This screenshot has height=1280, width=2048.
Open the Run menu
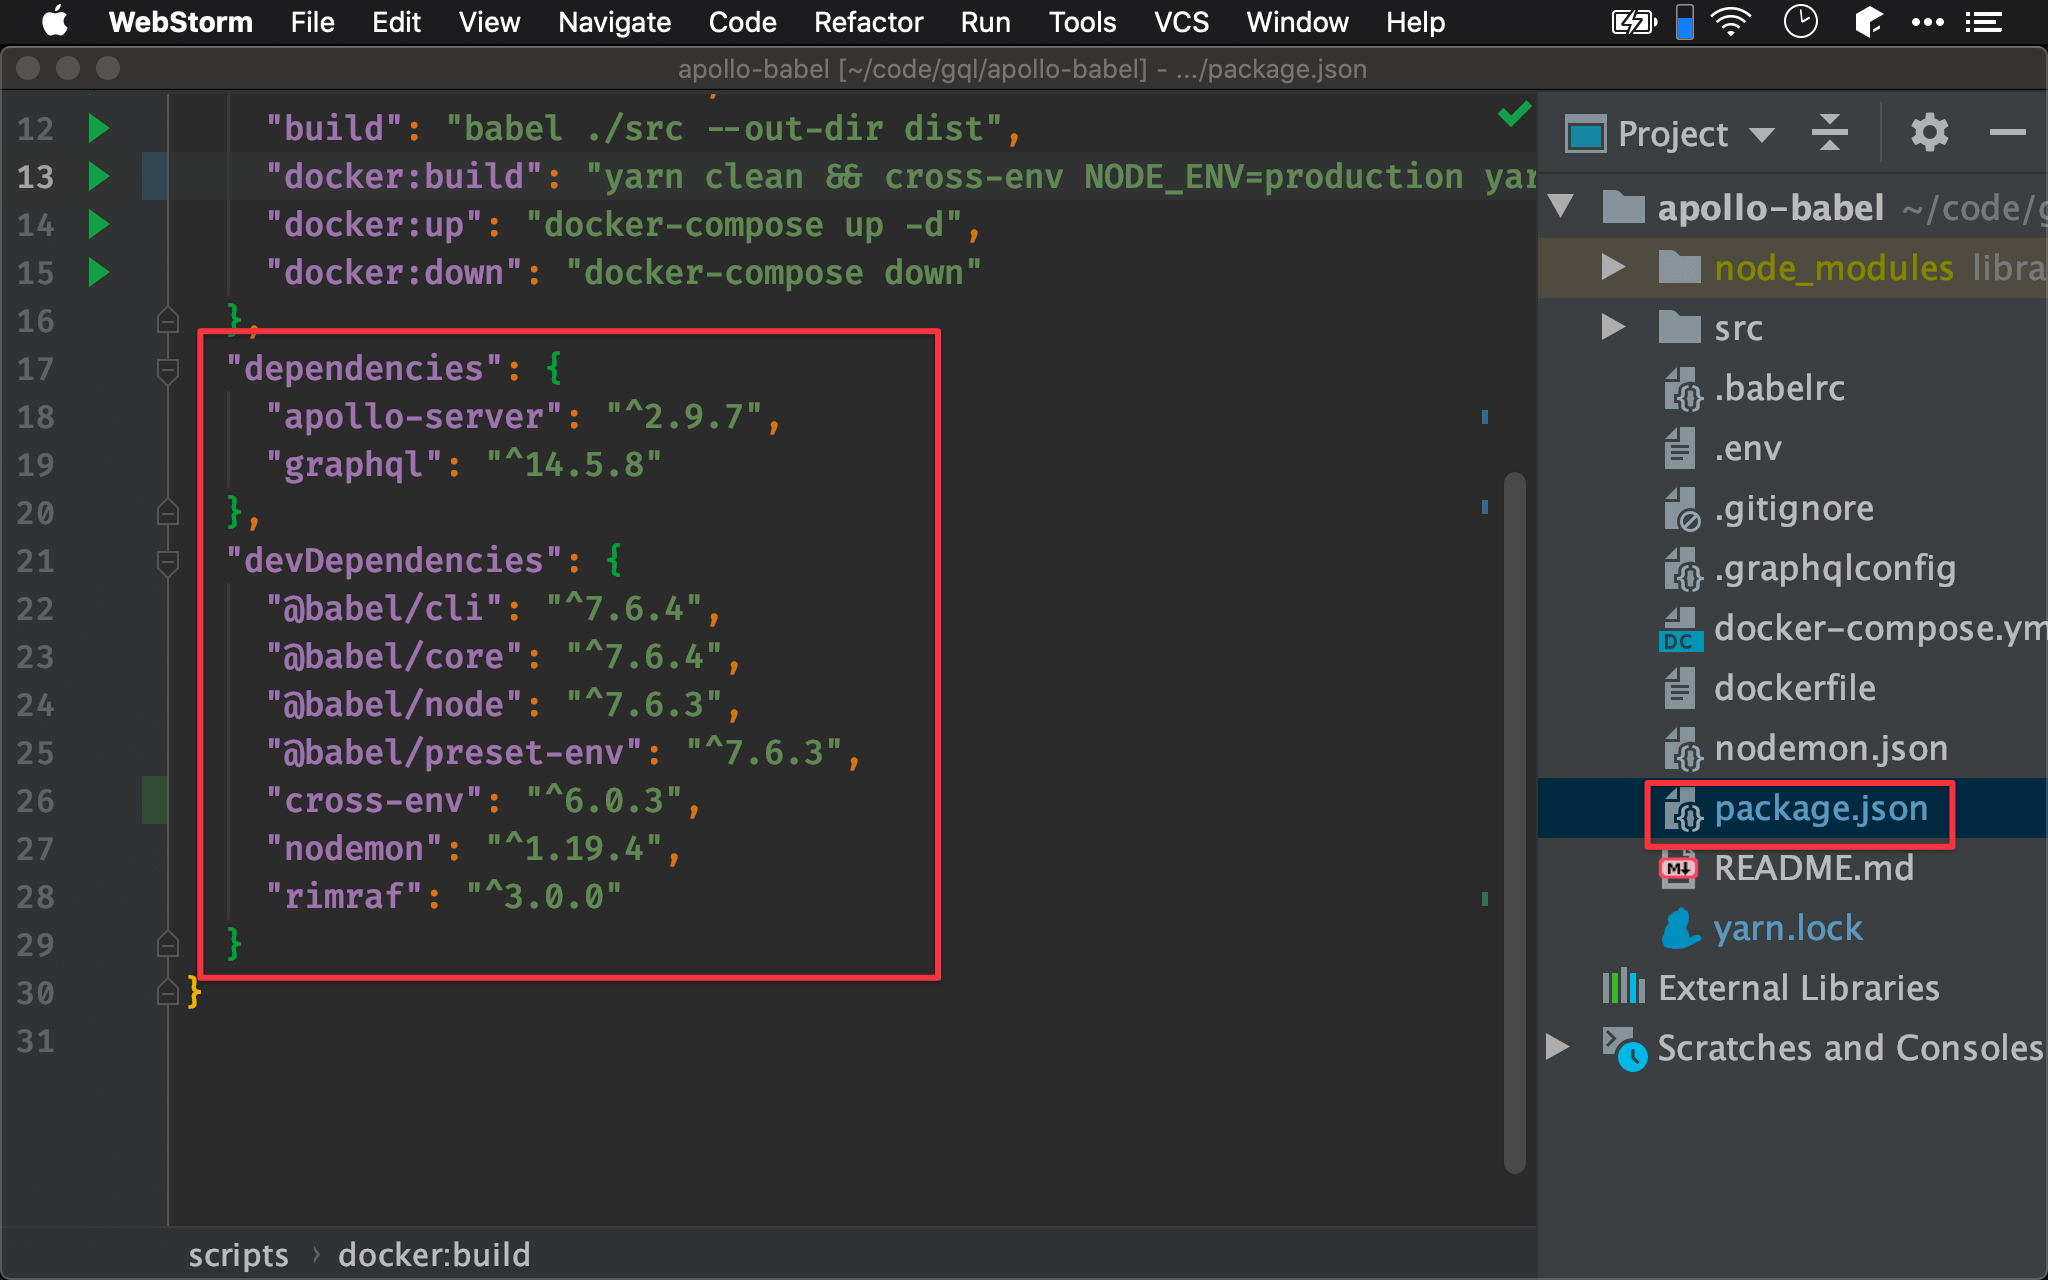(985, 22)
